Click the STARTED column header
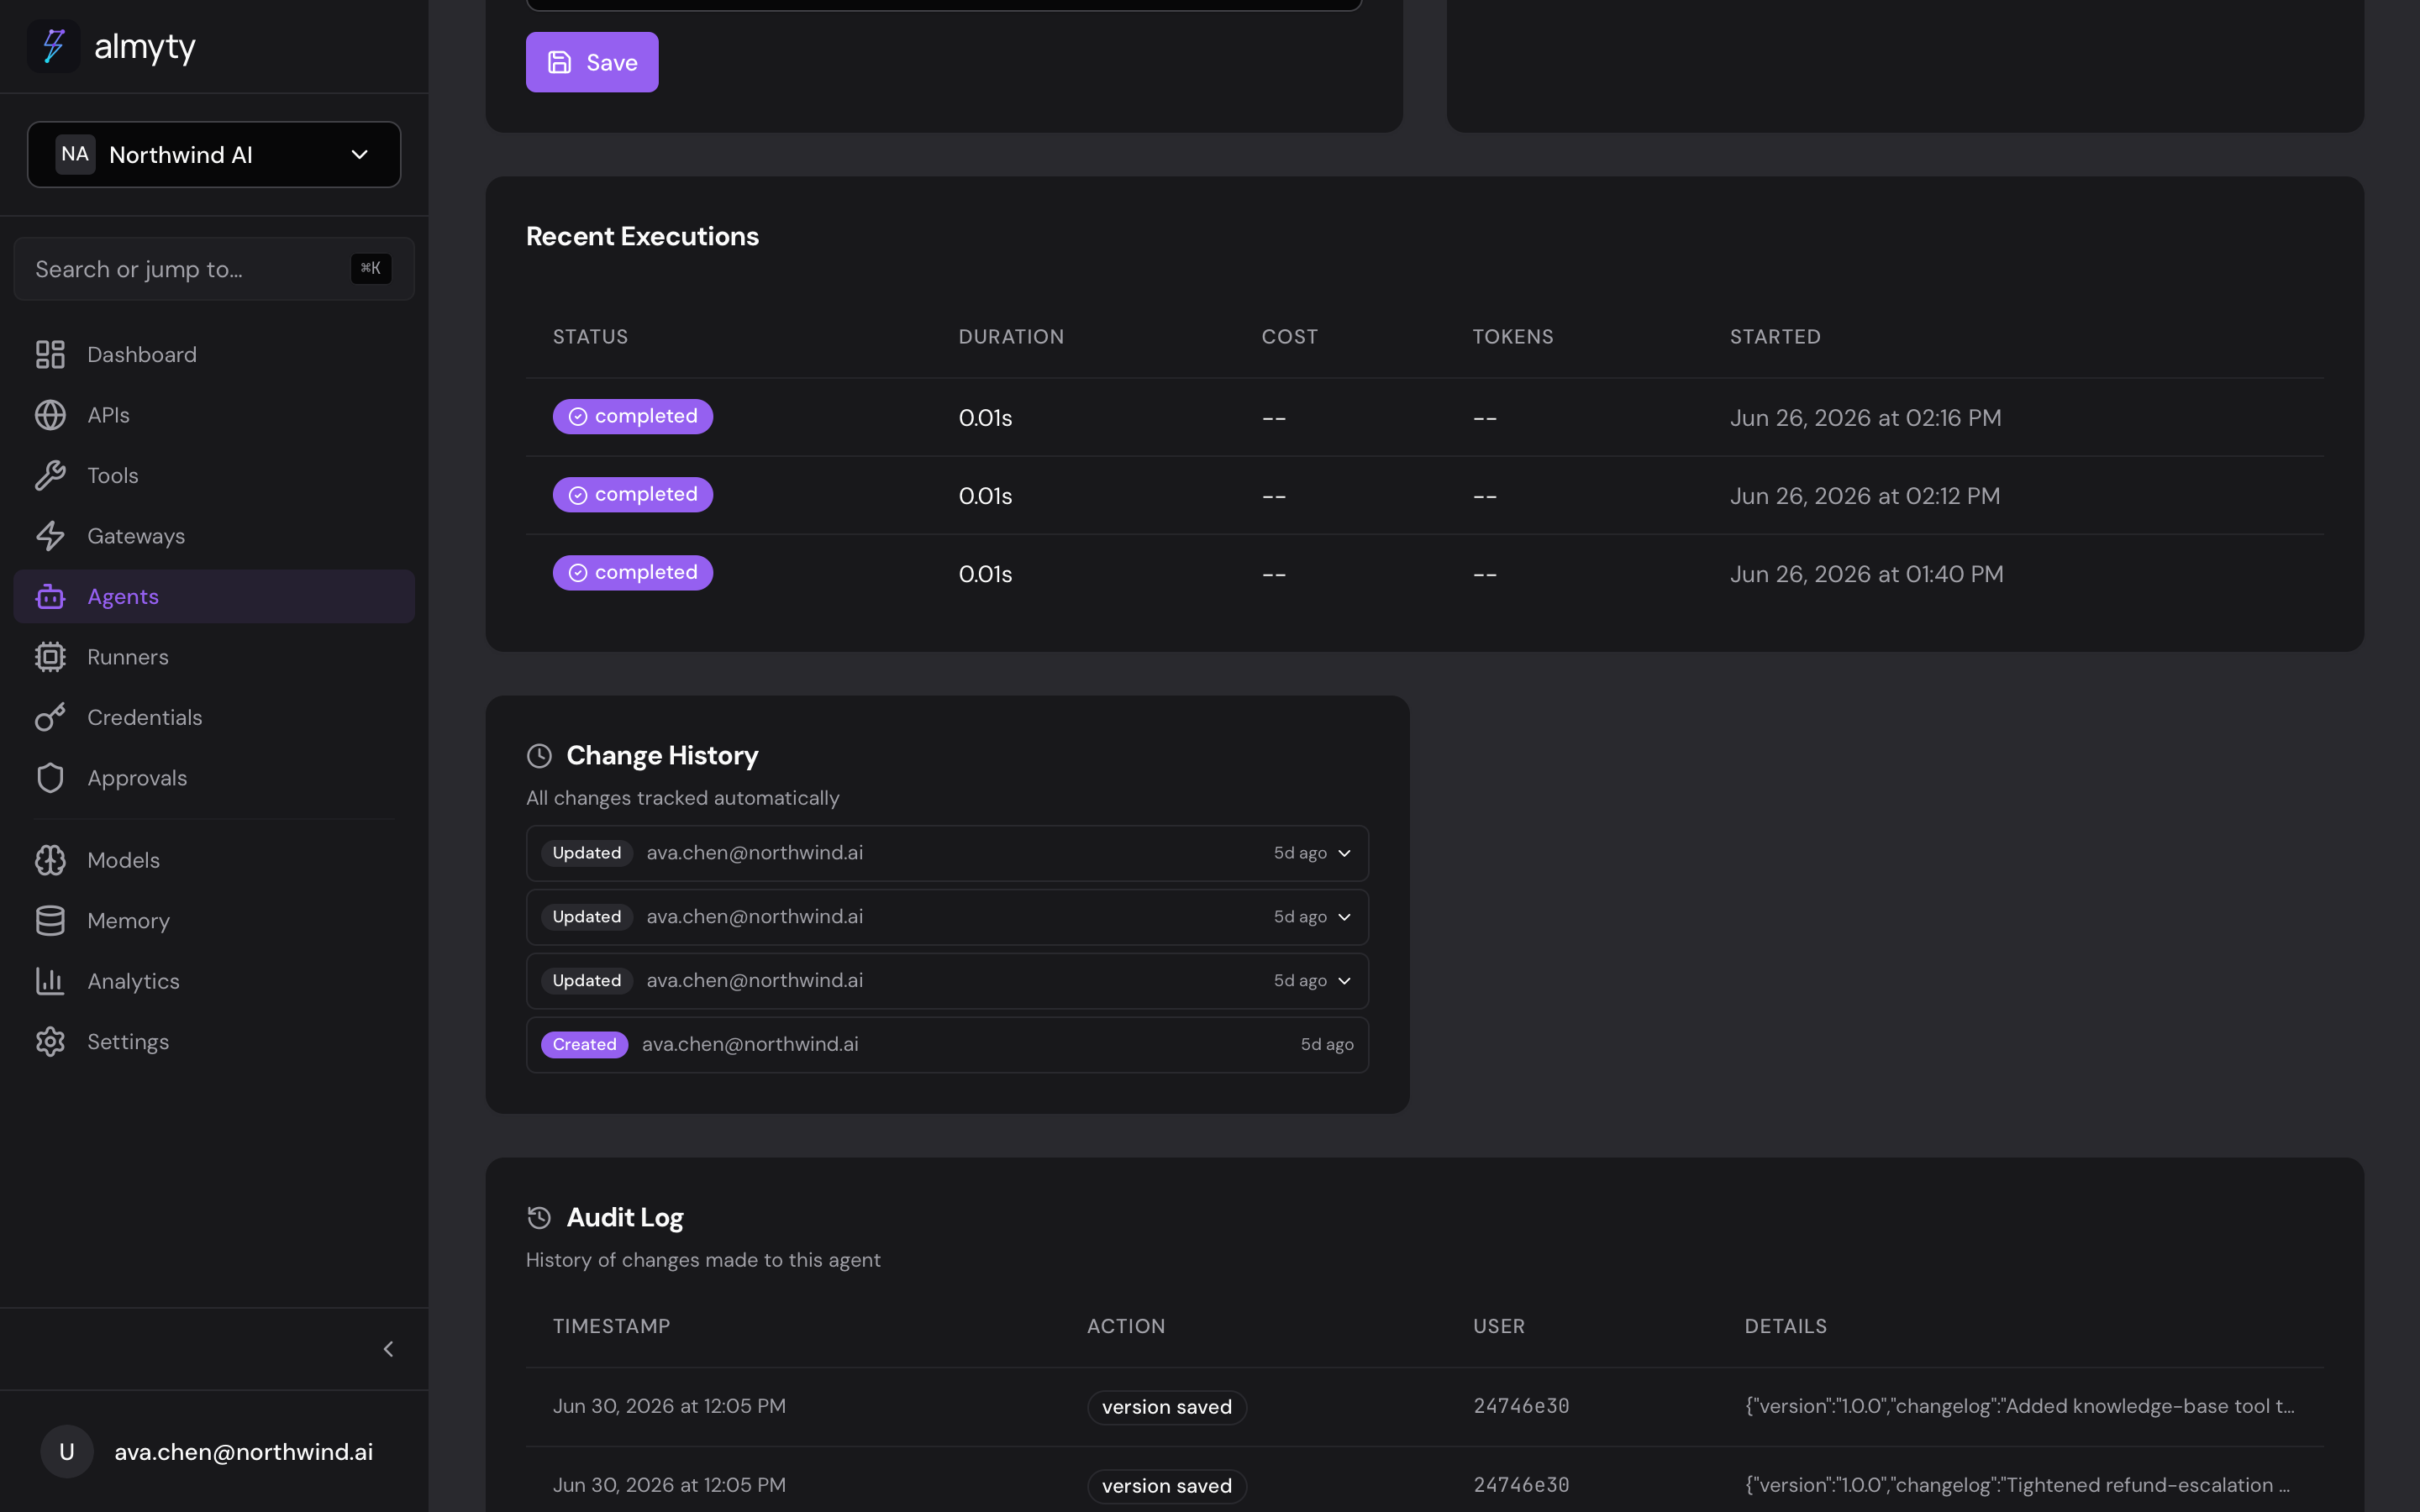2420x1512 pixels. coord(1775,337)
